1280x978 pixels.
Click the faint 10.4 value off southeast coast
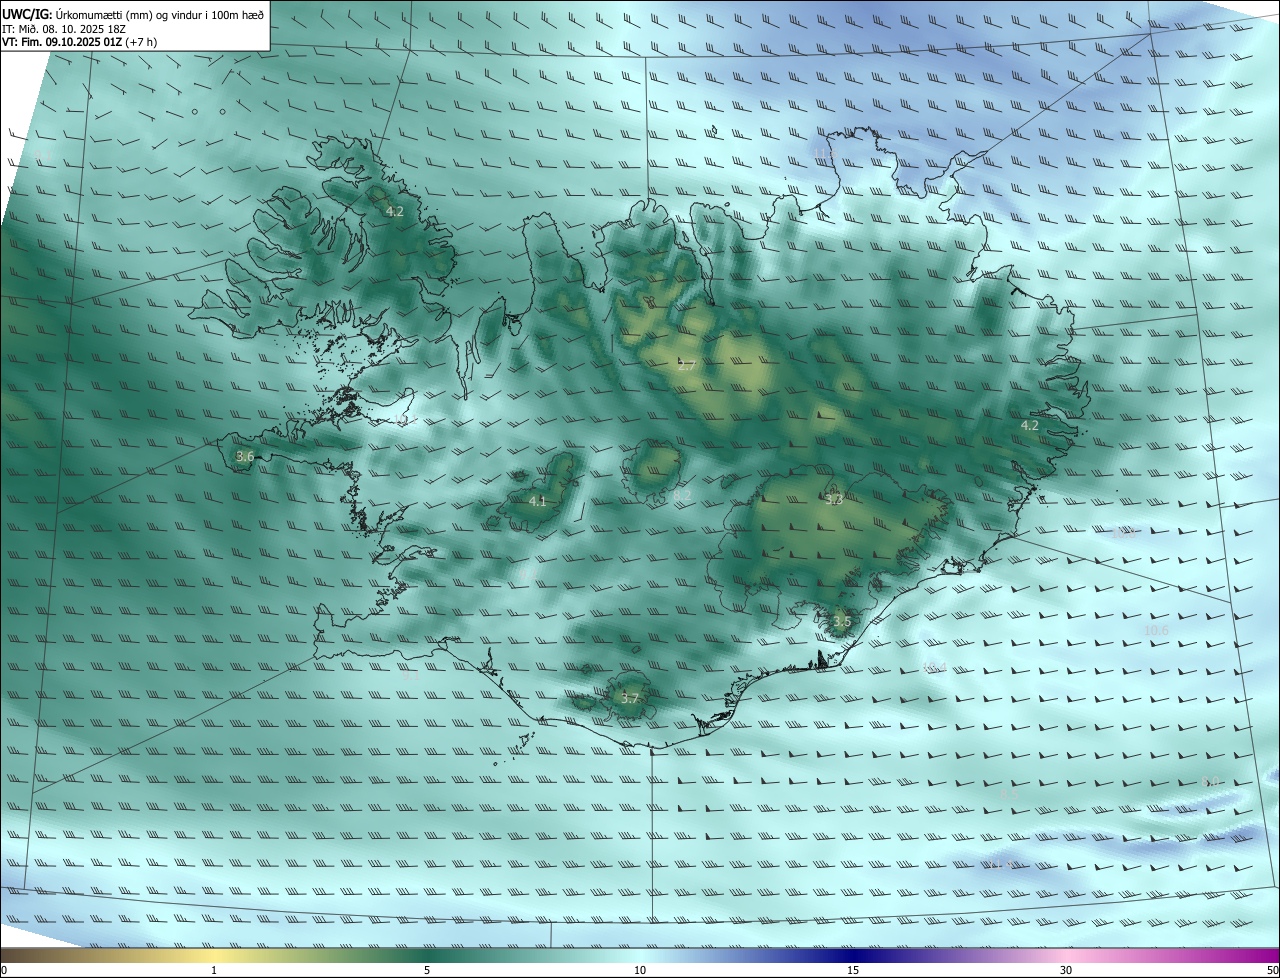coord(934,667)
